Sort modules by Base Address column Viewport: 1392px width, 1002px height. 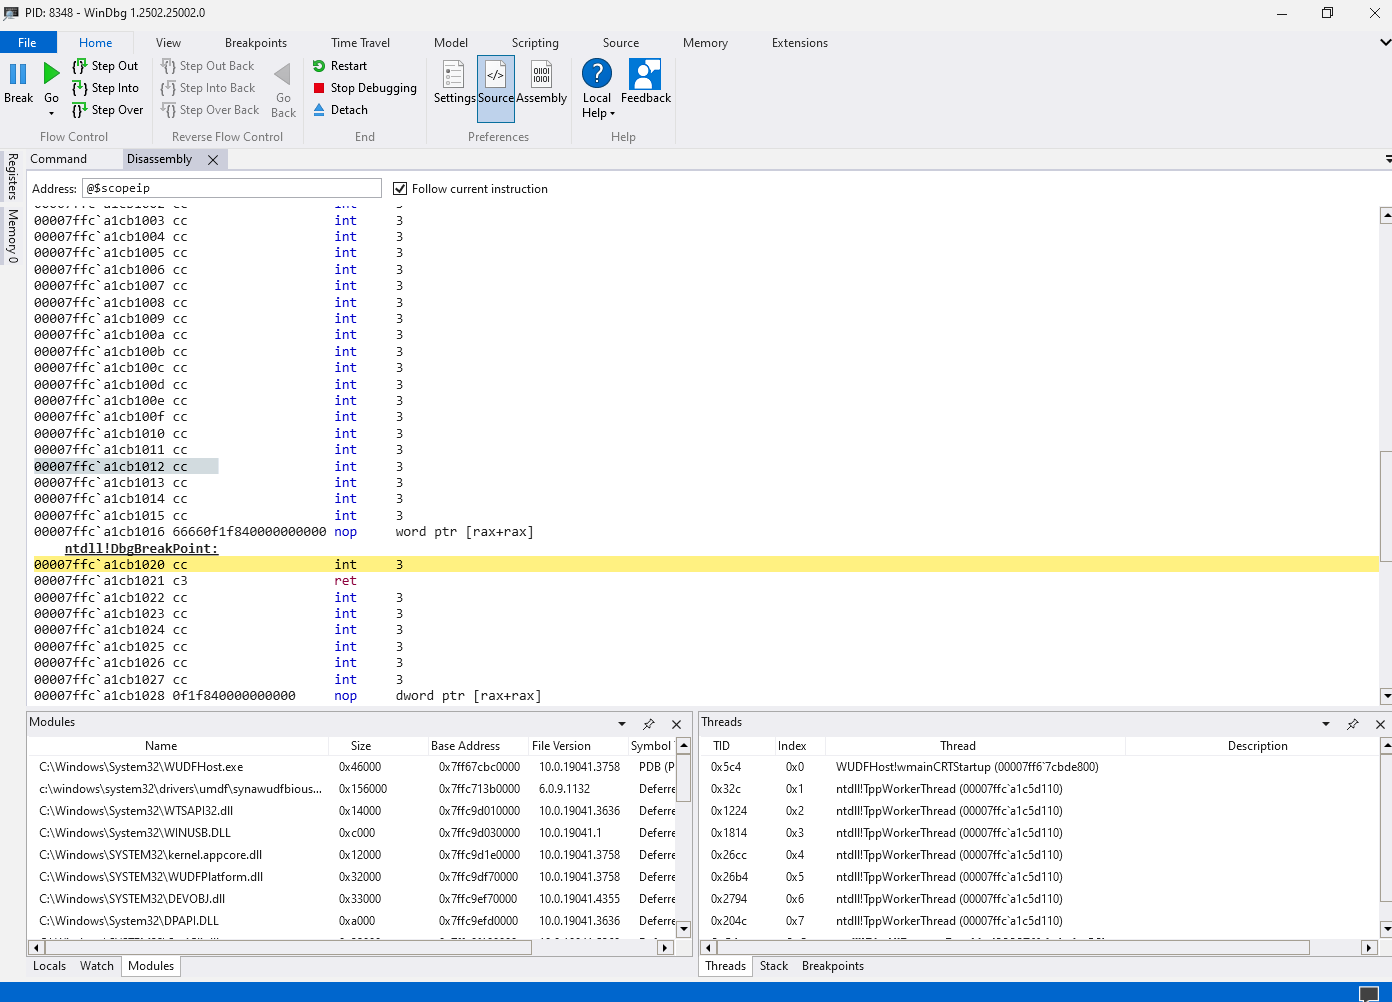click(x=465, y=746)
